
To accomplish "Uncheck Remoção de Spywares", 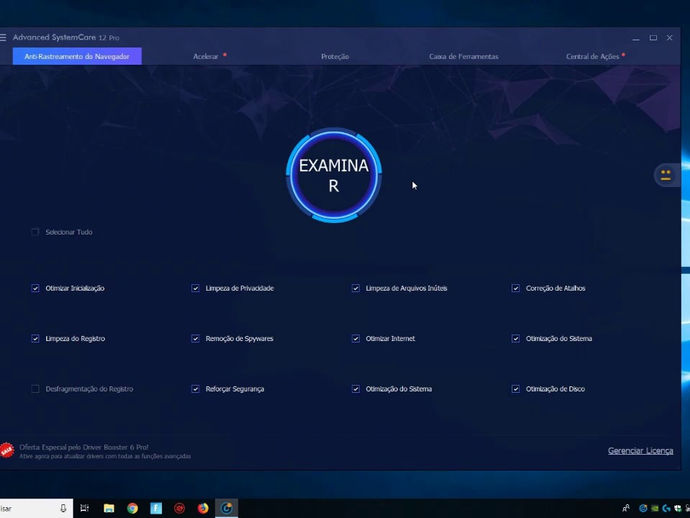I will click(x=195, y=338).
